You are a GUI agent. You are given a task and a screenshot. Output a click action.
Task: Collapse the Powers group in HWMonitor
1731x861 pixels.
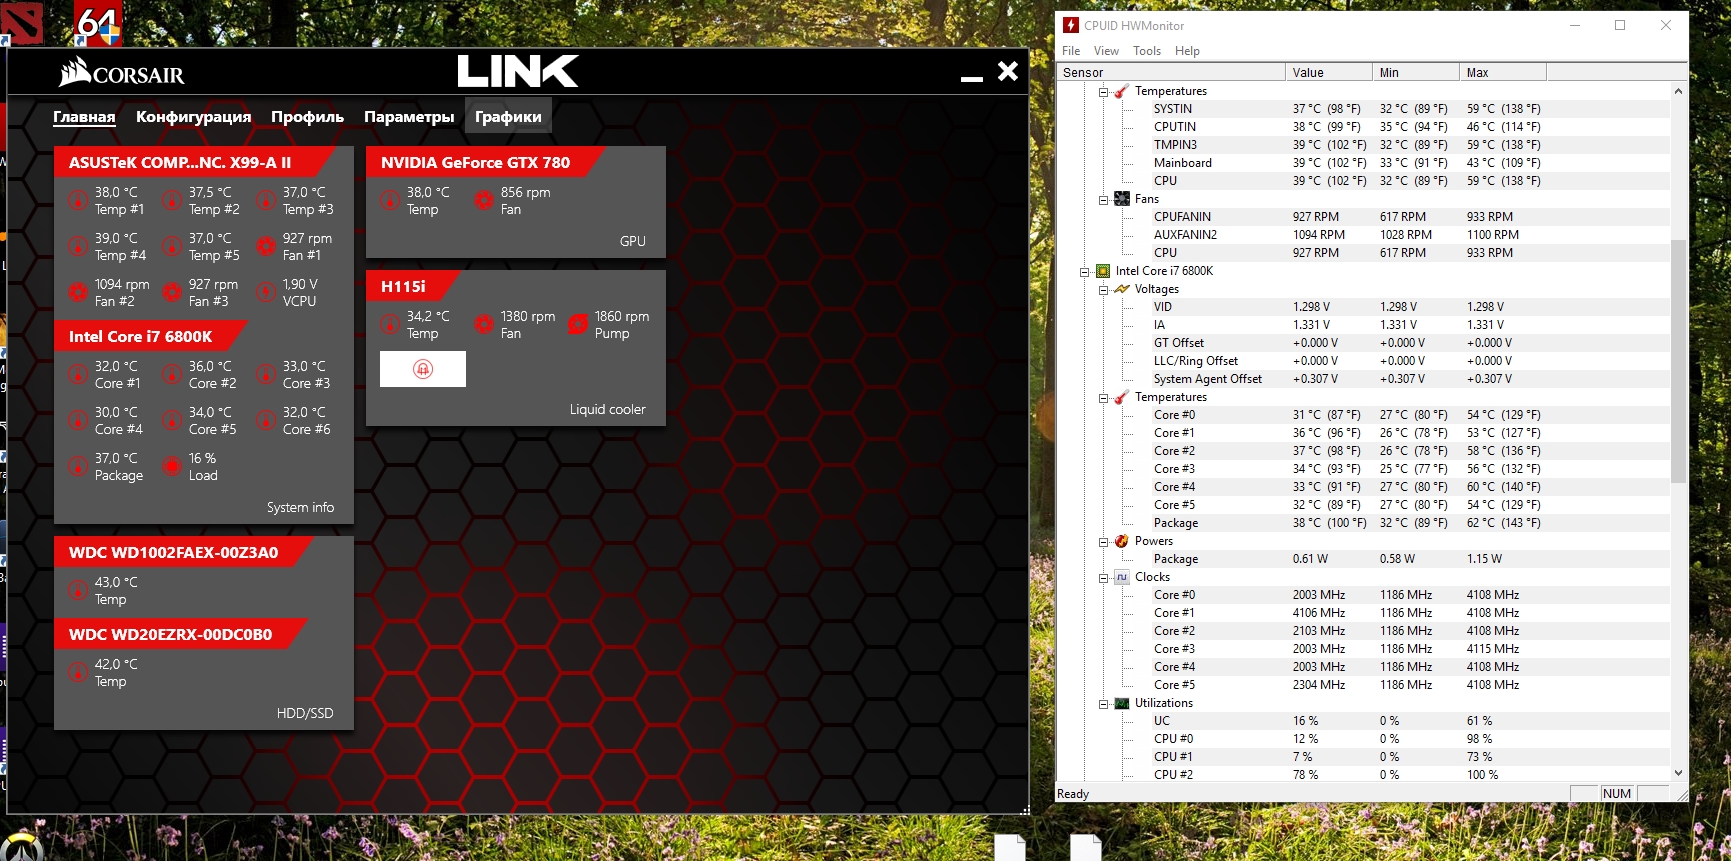1104,542
